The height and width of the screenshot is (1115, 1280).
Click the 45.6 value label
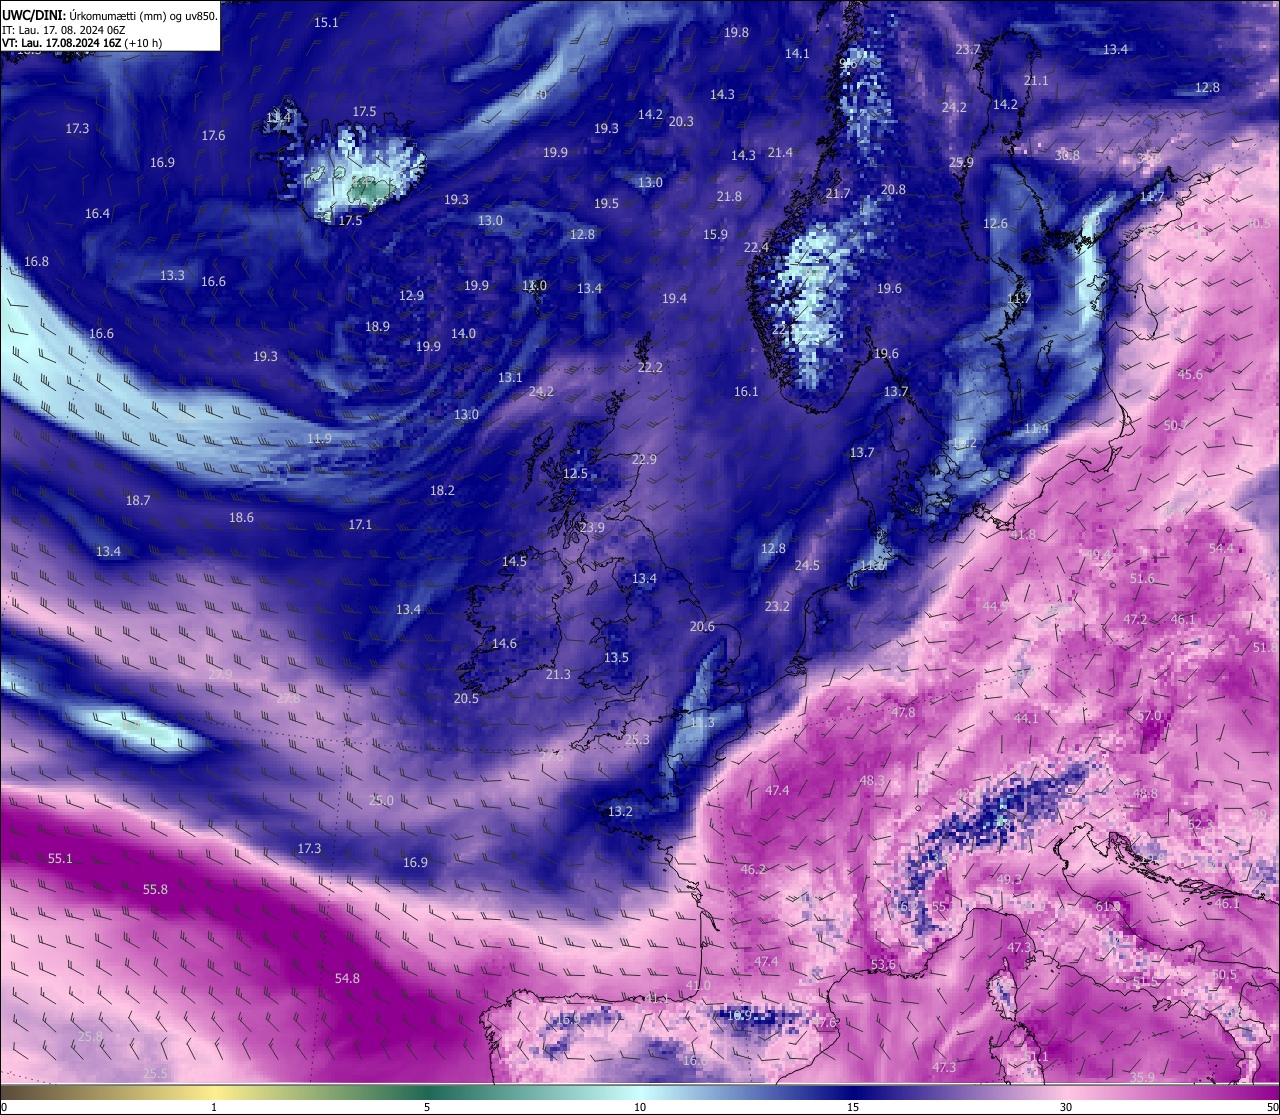point(1190,374)
